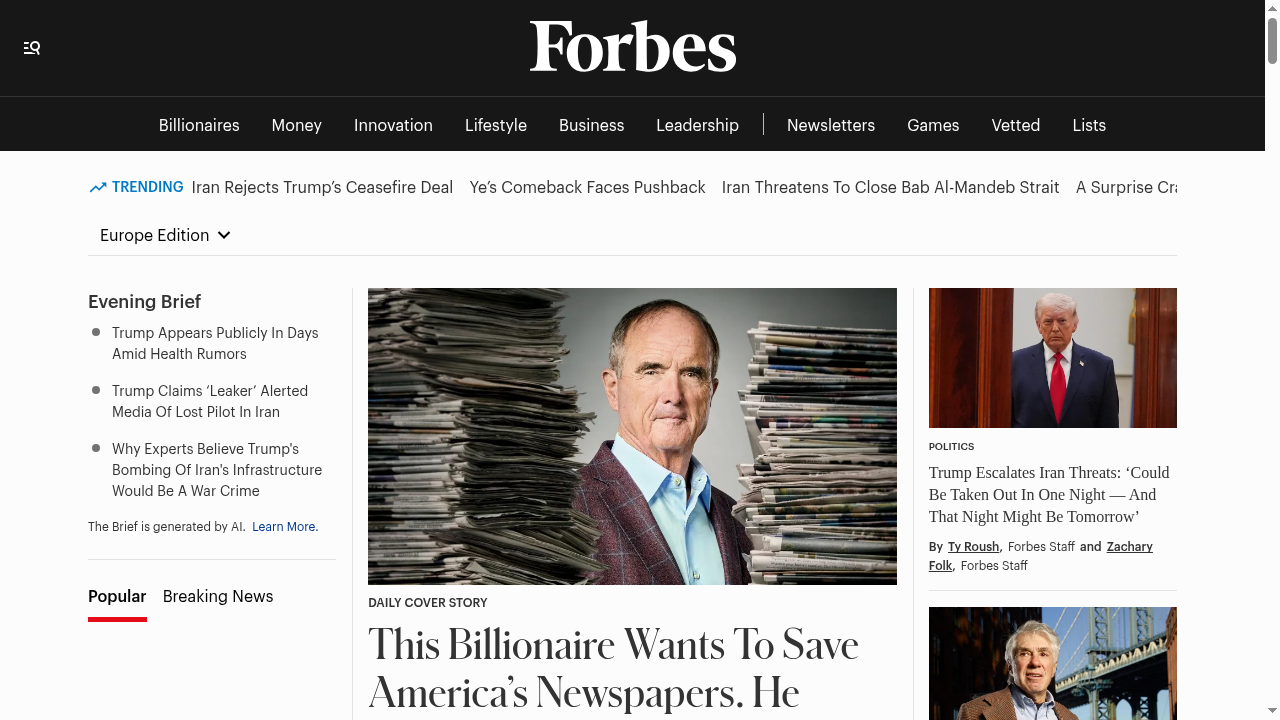Open trending story about Iran ceasefire rejection
Image resolution: width=1280 pixels, height=720 pixels.
click(x=322, y=187)
